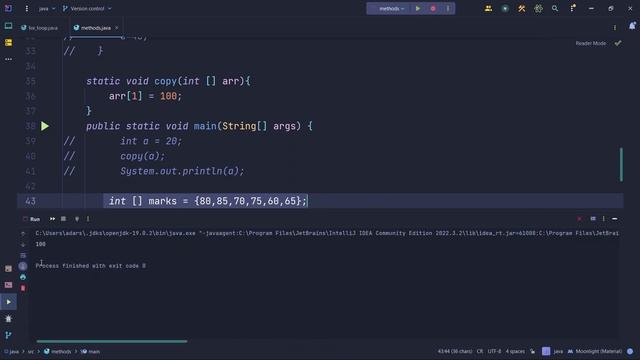Open the Terminal tool window icon

8,285
